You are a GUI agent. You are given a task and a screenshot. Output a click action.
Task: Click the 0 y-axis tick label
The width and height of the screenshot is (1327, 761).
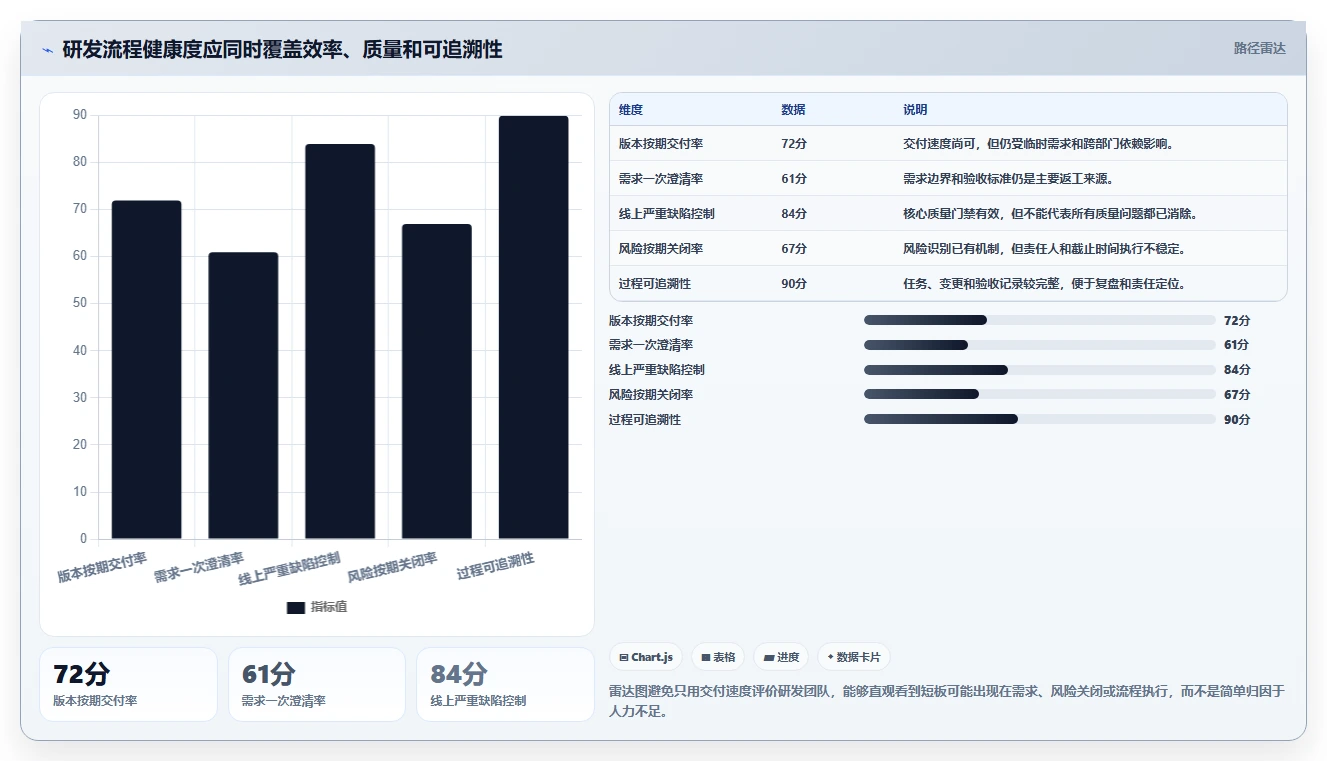pos(83,539)
